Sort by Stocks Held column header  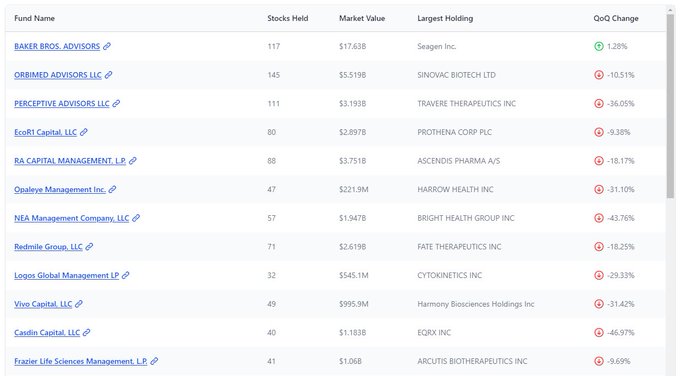288,18
